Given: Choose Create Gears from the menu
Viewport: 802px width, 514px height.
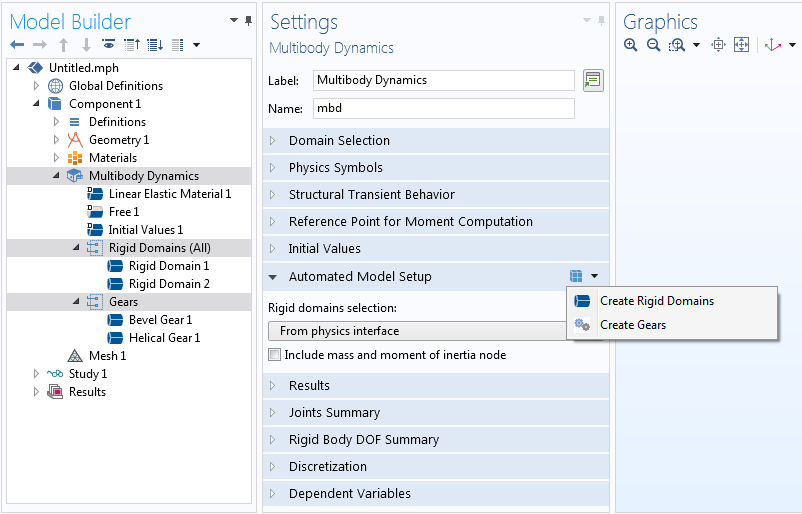Looking at the screenshot, I should coord(632,325).
